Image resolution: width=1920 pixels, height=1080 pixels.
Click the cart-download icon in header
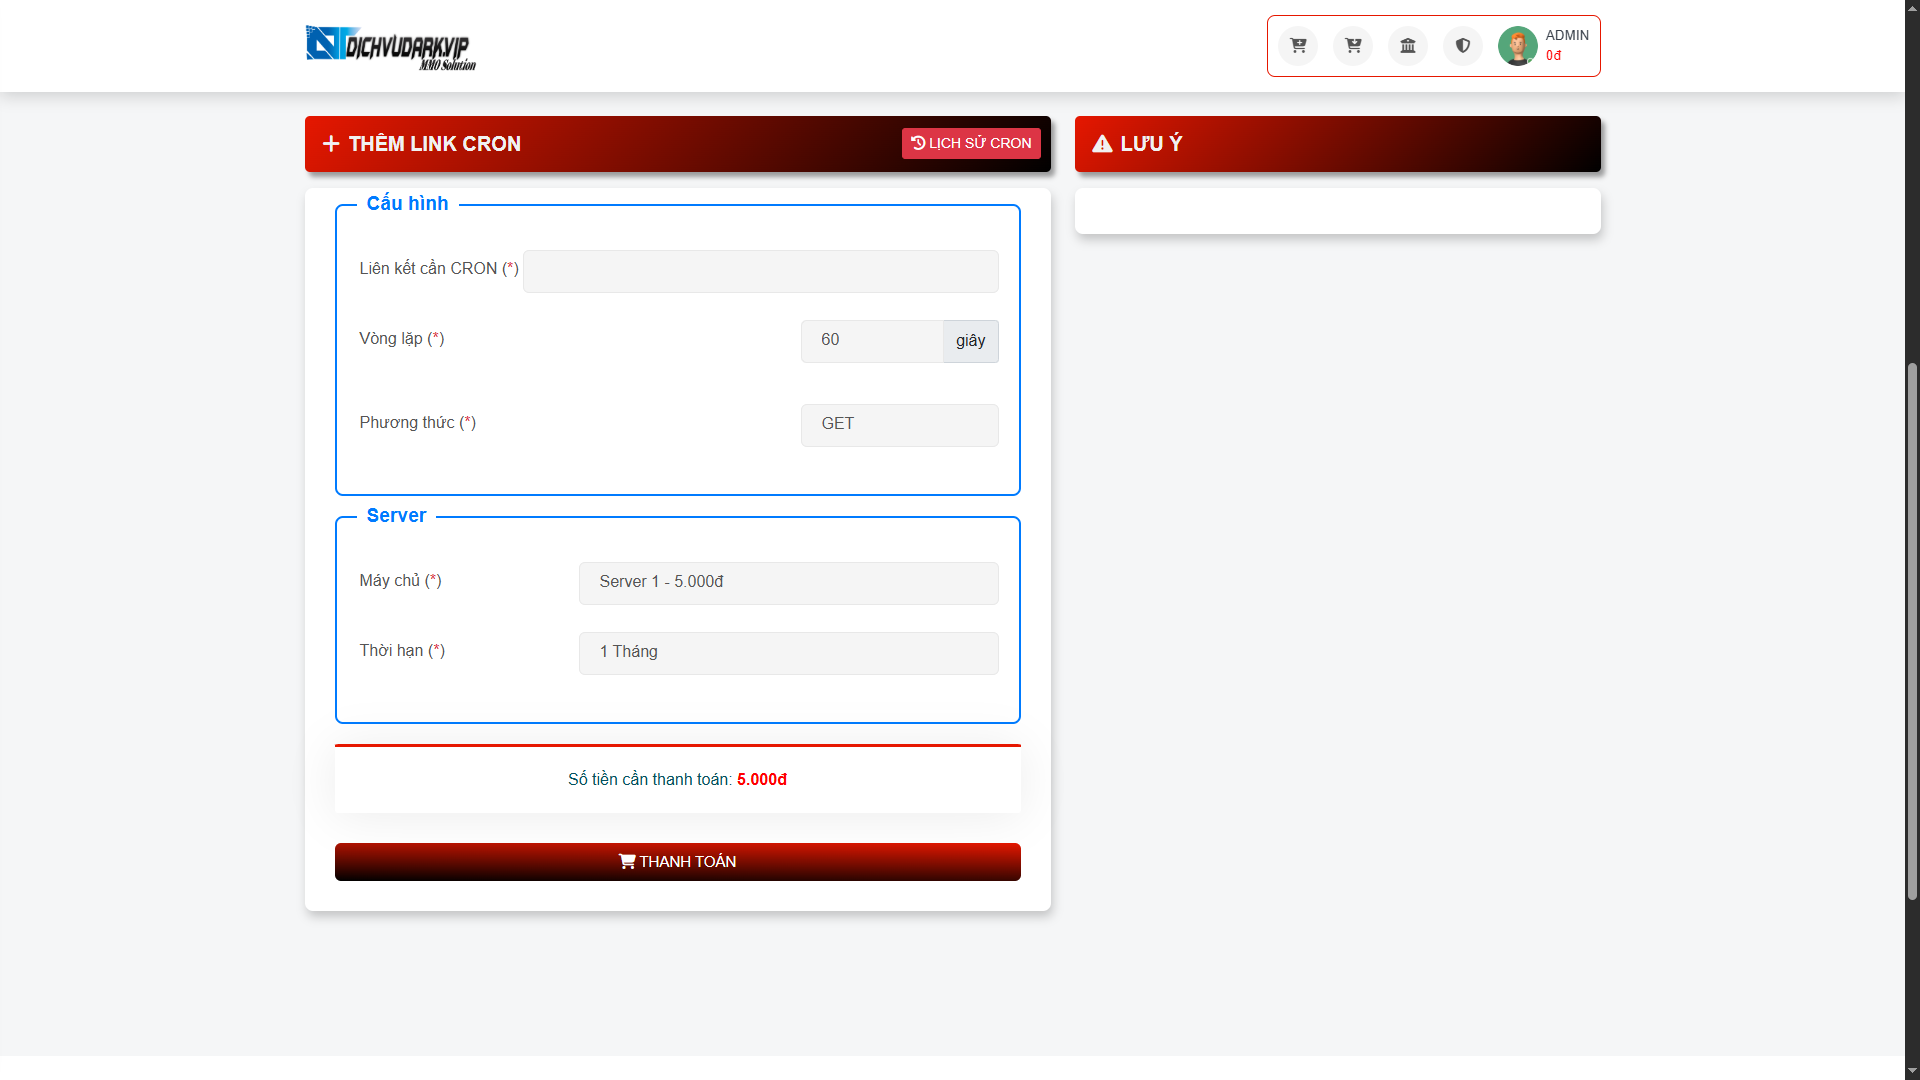coord(1353,46)
